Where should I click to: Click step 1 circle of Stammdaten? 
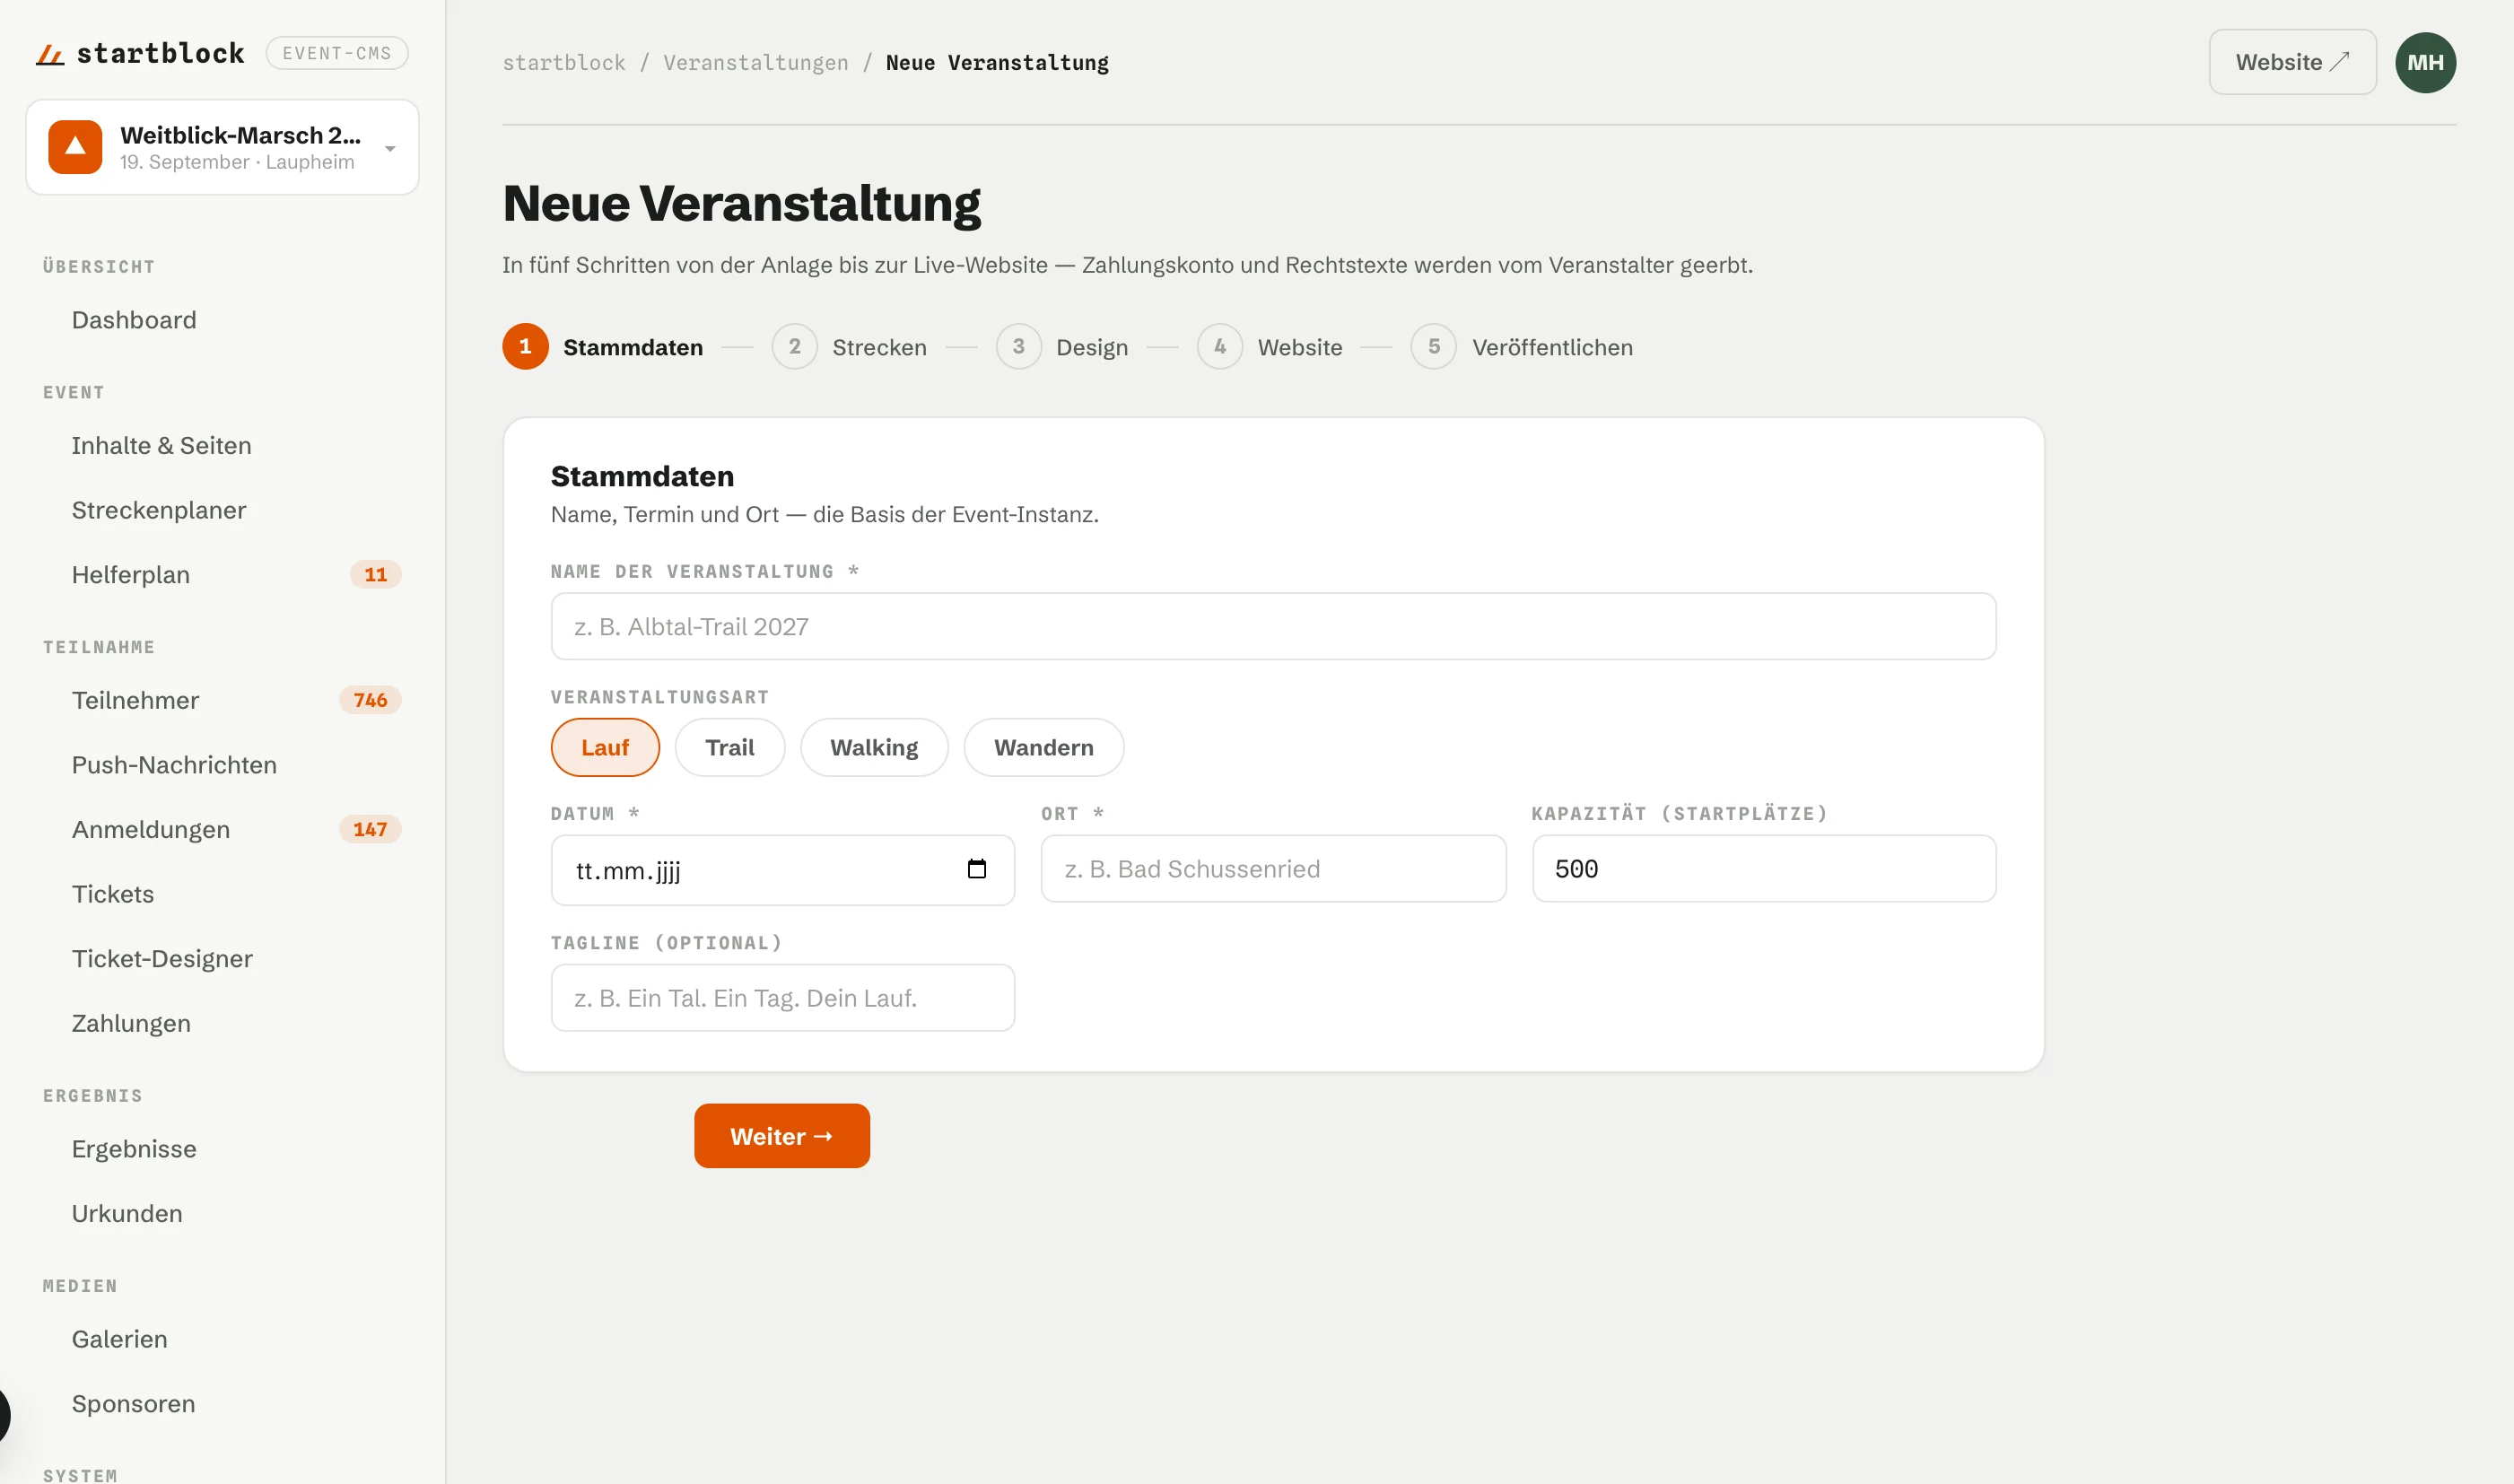tap(525, 346)
